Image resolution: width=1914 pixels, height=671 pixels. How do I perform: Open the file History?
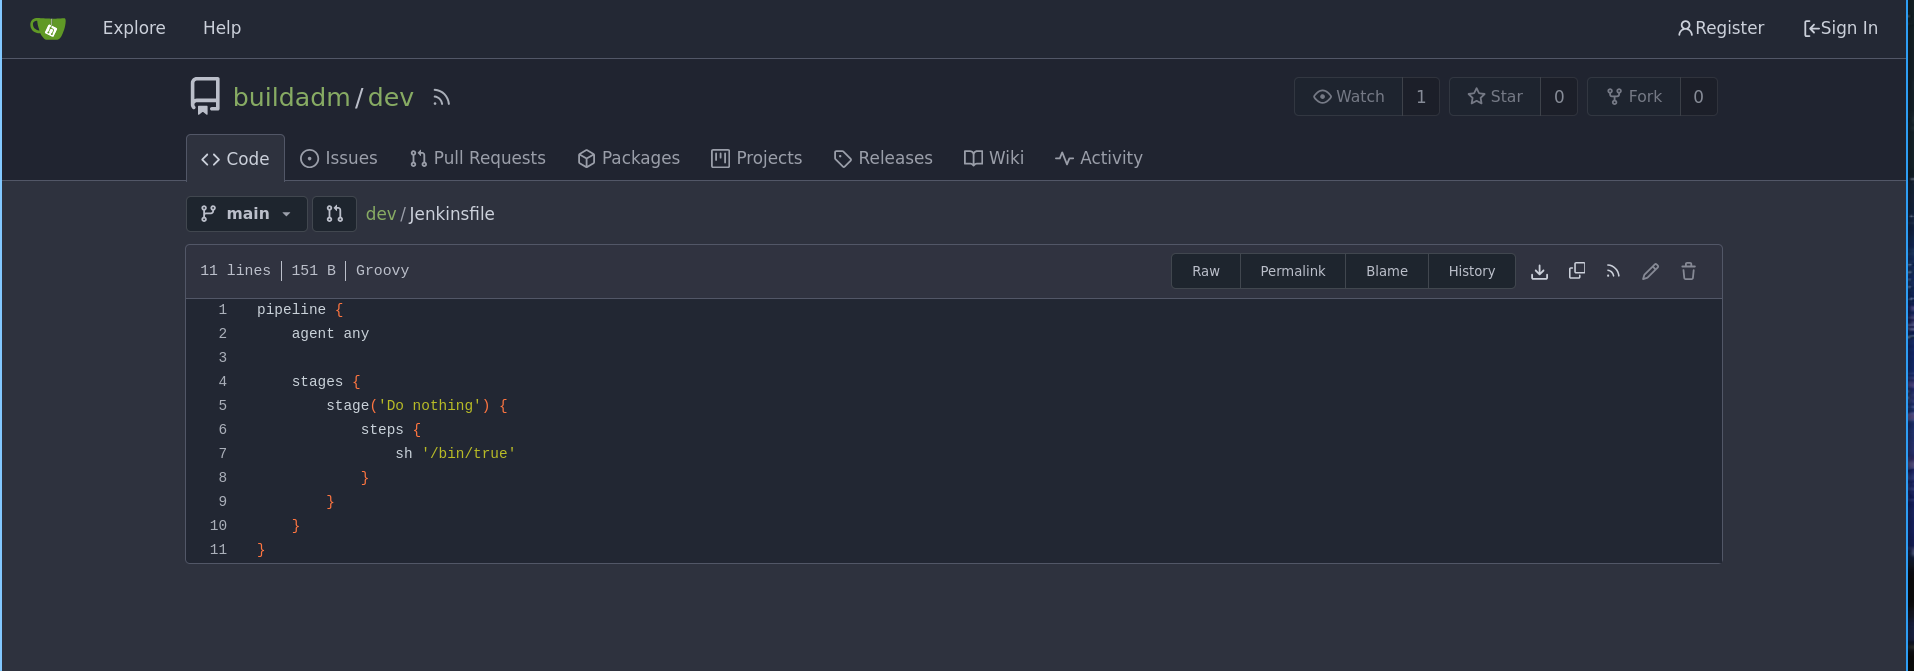pyautogui.click(x=1472, y=271)
